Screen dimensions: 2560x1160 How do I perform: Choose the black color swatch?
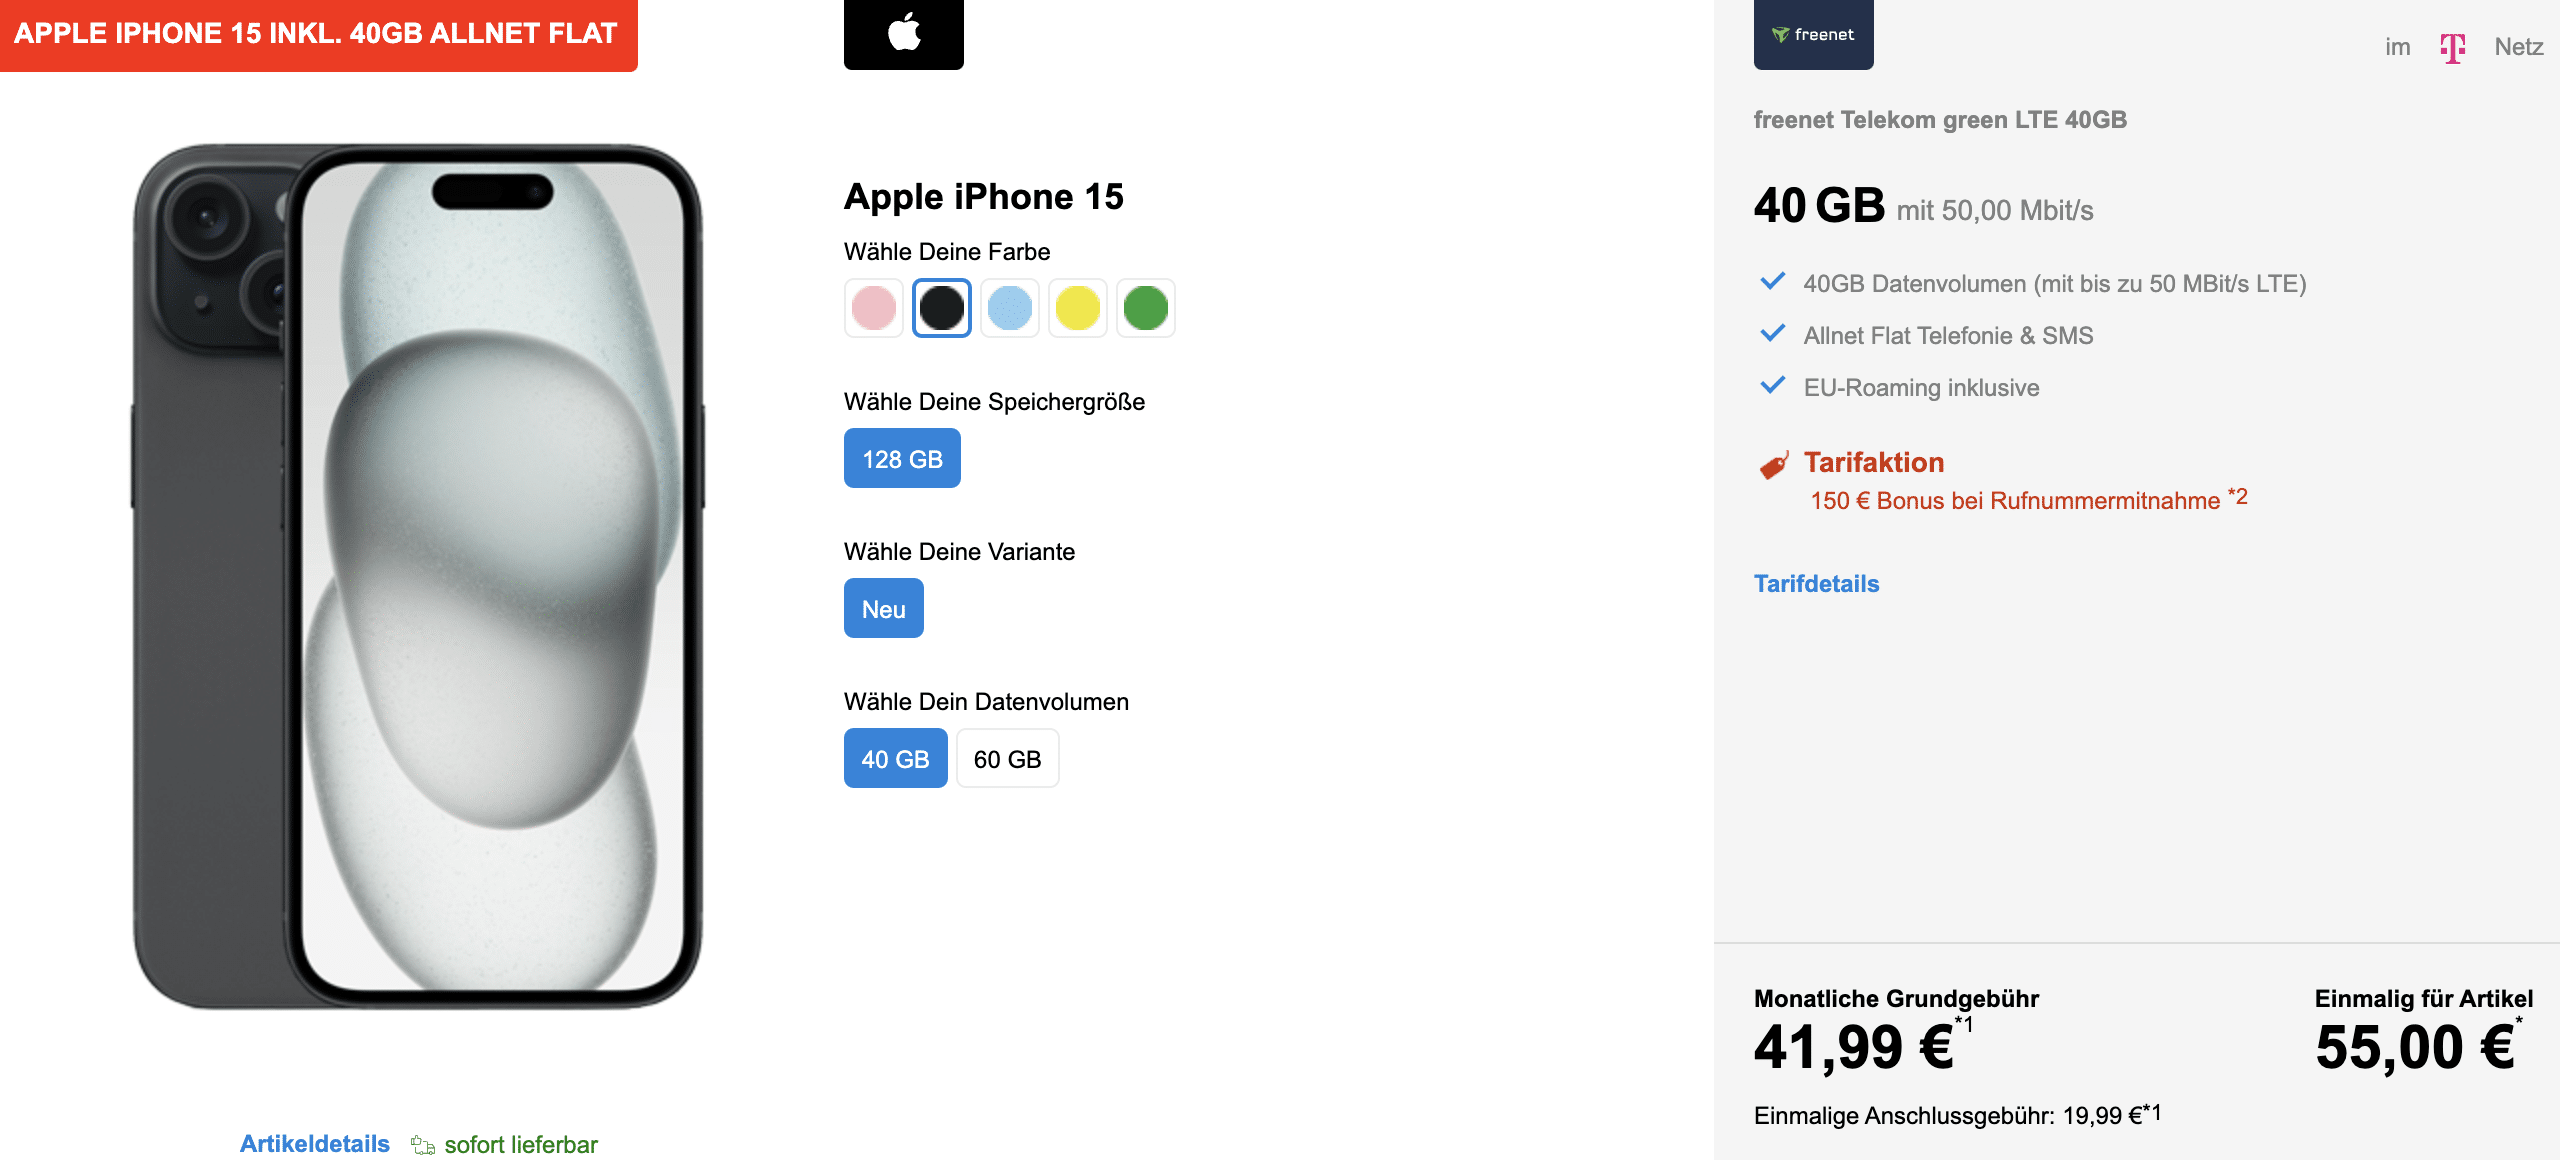pyautogui.click(x=942, y=308)
